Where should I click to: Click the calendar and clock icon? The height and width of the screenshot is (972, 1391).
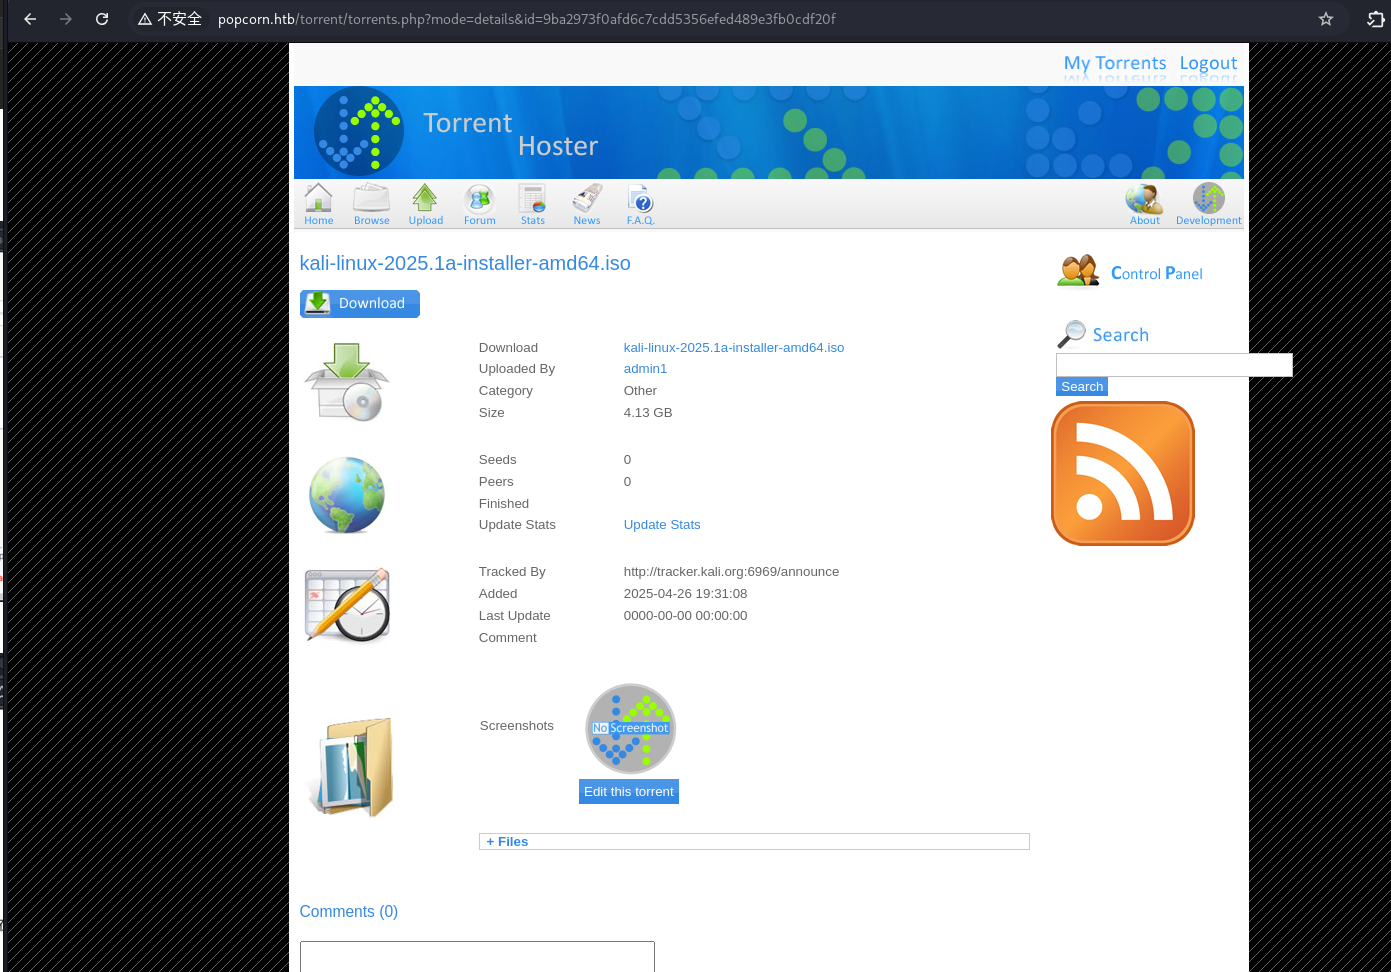pyautogui.click(x=347, y=605)
